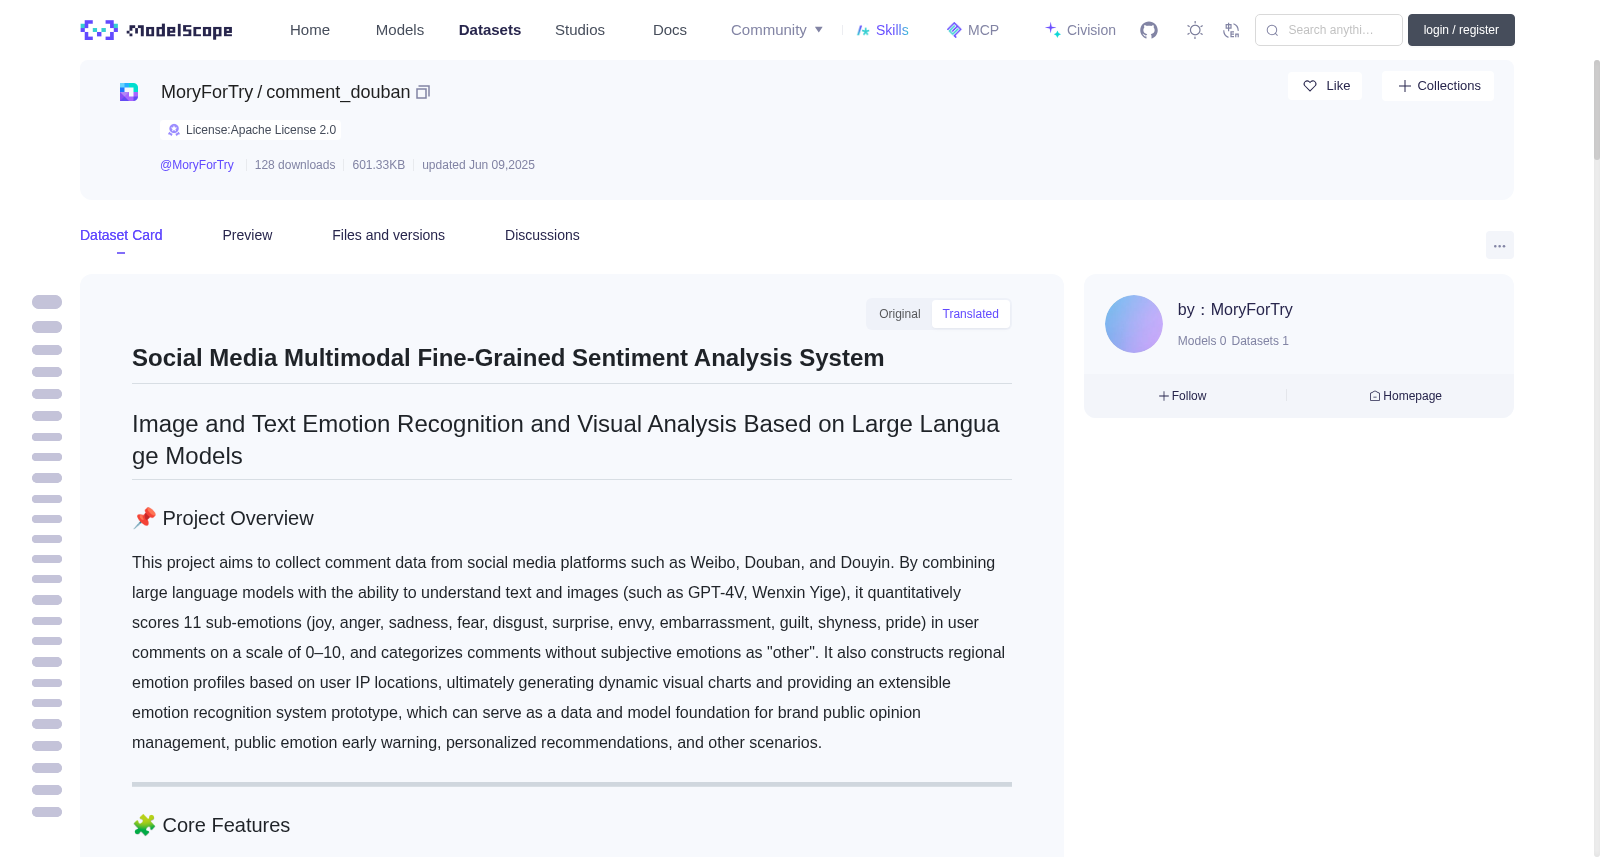Viewport: 1600px width, 857px height.
Task: Open the Discussions tab
Action: pos(542,235)
